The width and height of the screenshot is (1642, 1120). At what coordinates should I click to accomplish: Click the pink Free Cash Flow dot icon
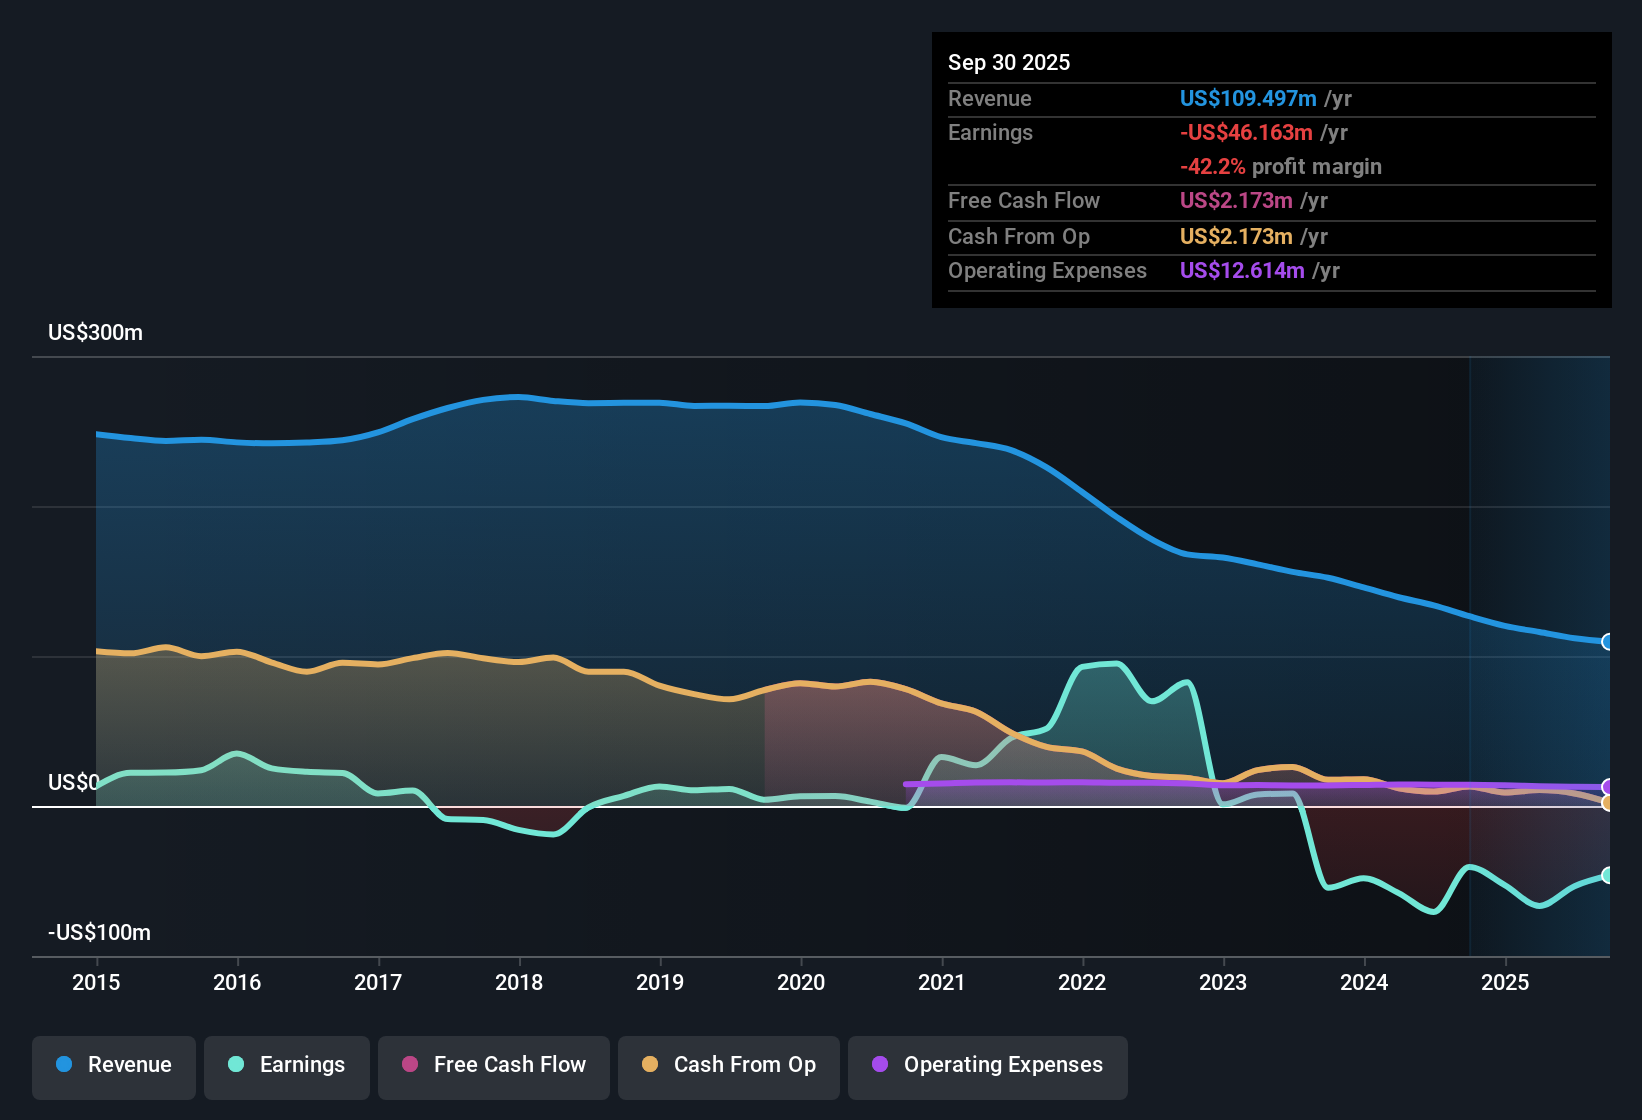coord(409,1065)
